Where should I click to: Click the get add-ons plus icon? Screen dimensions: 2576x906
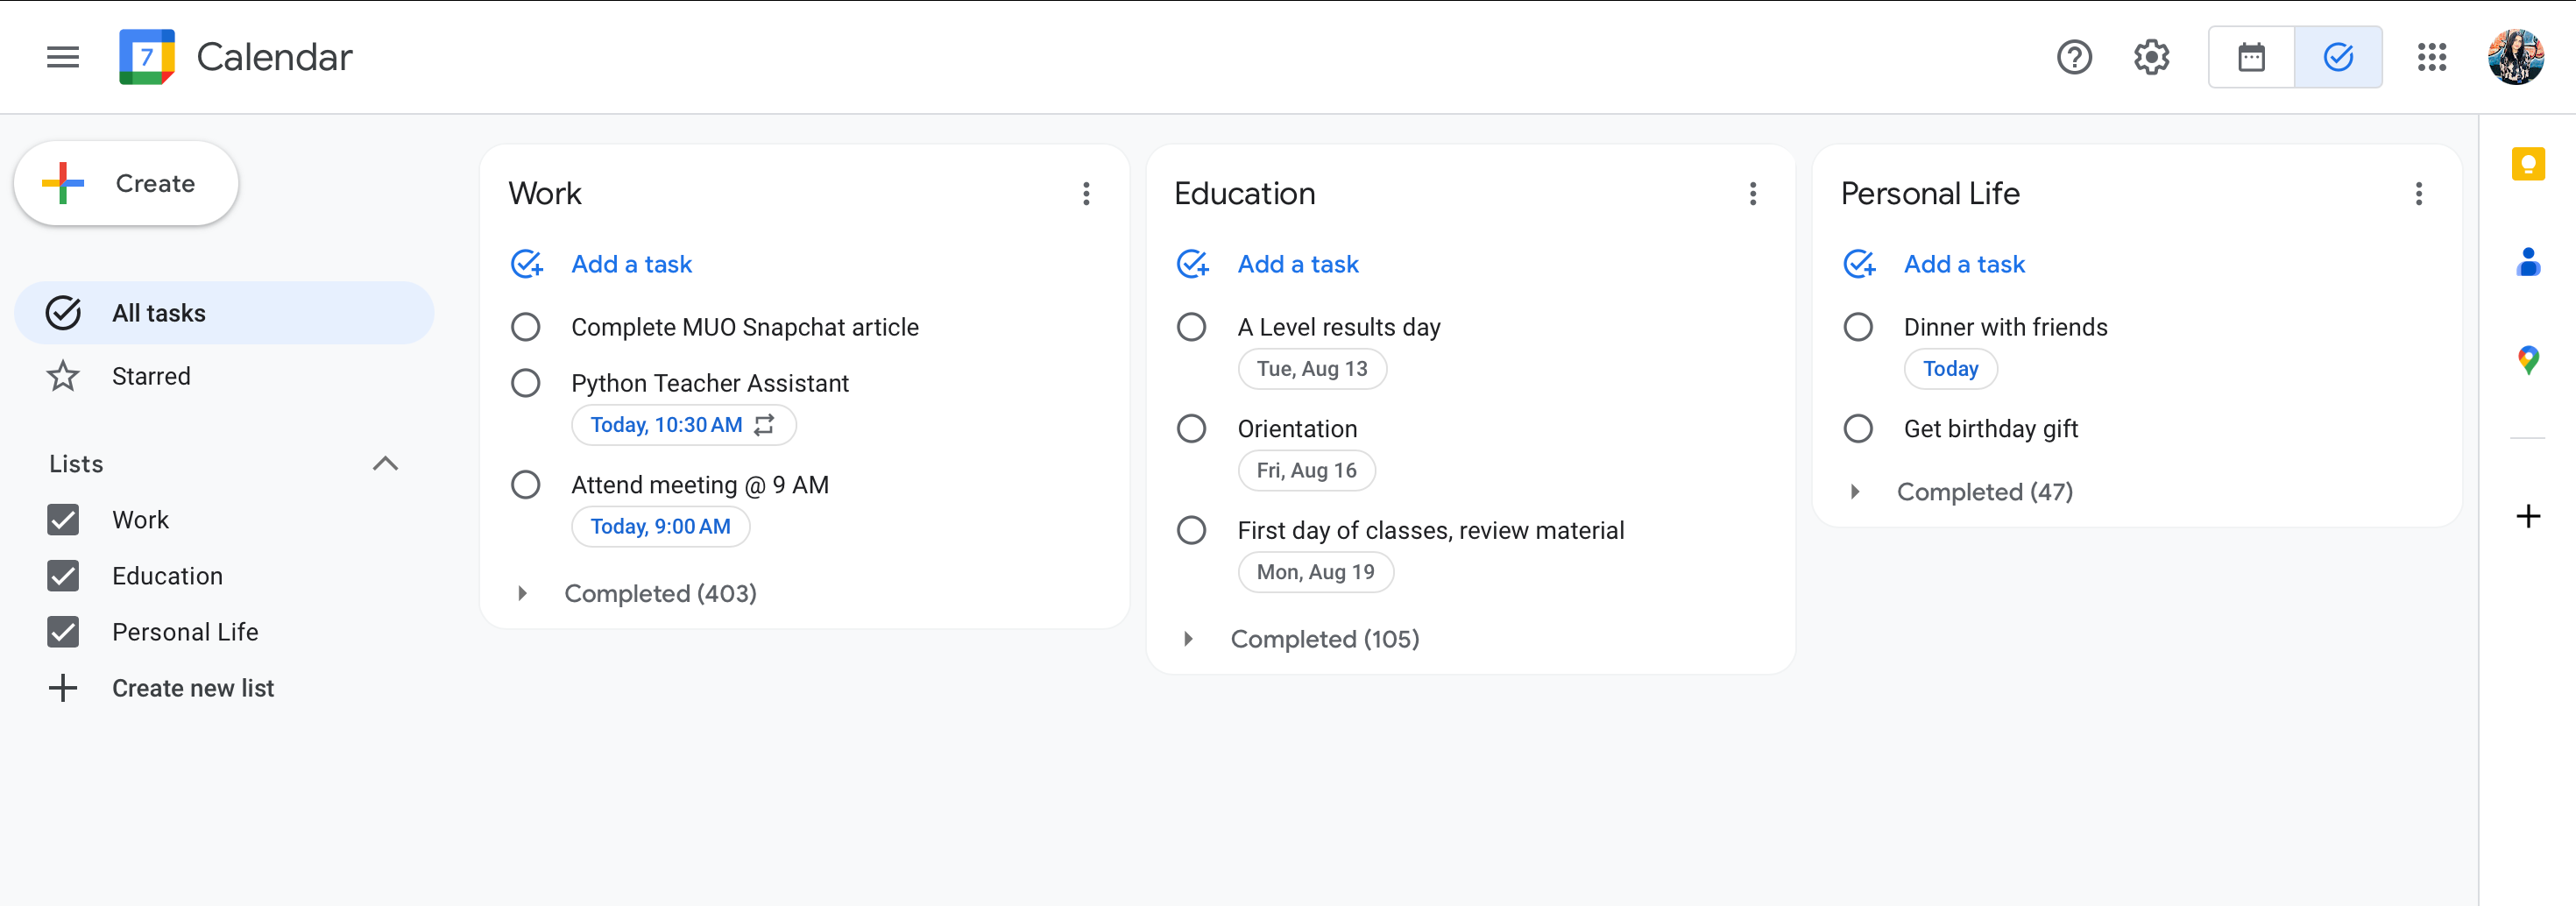(2527, 516)
